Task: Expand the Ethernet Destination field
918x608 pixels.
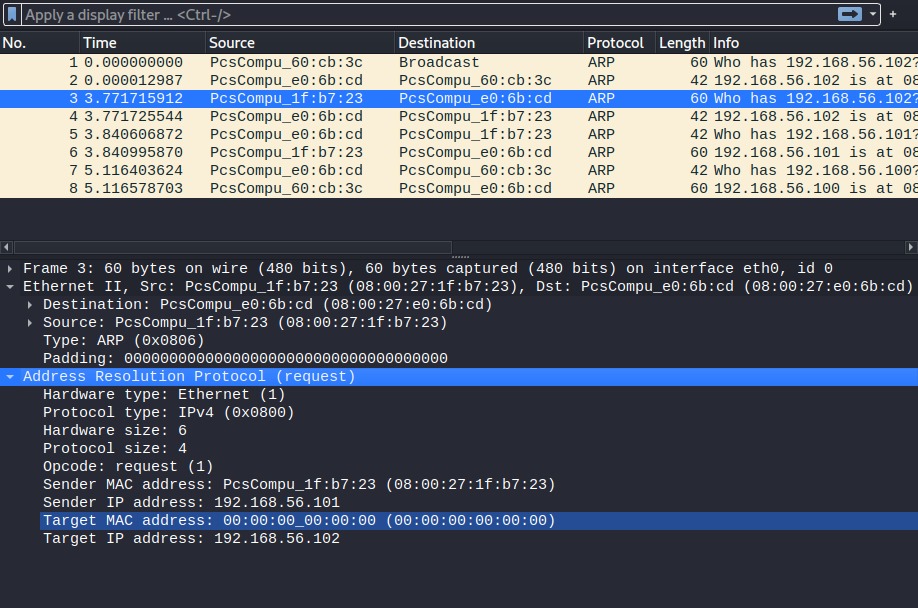Action: click(x=30, y=305)
